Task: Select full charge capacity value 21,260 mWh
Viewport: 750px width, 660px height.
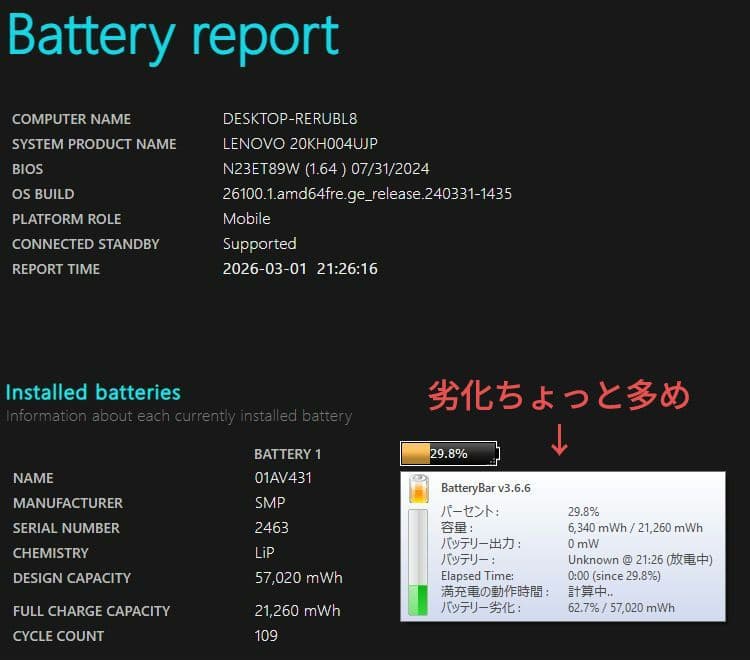Action: click(298, 611)
